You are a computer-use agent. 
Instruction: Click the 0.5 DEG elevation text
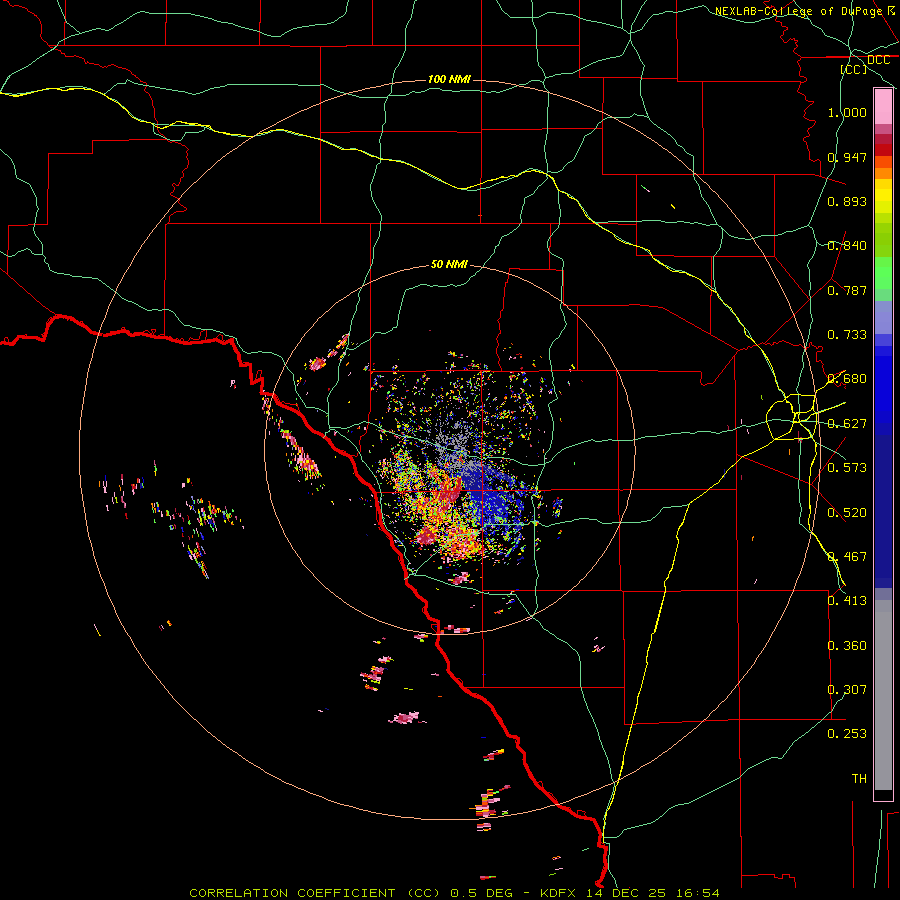(x=484, y=893)
